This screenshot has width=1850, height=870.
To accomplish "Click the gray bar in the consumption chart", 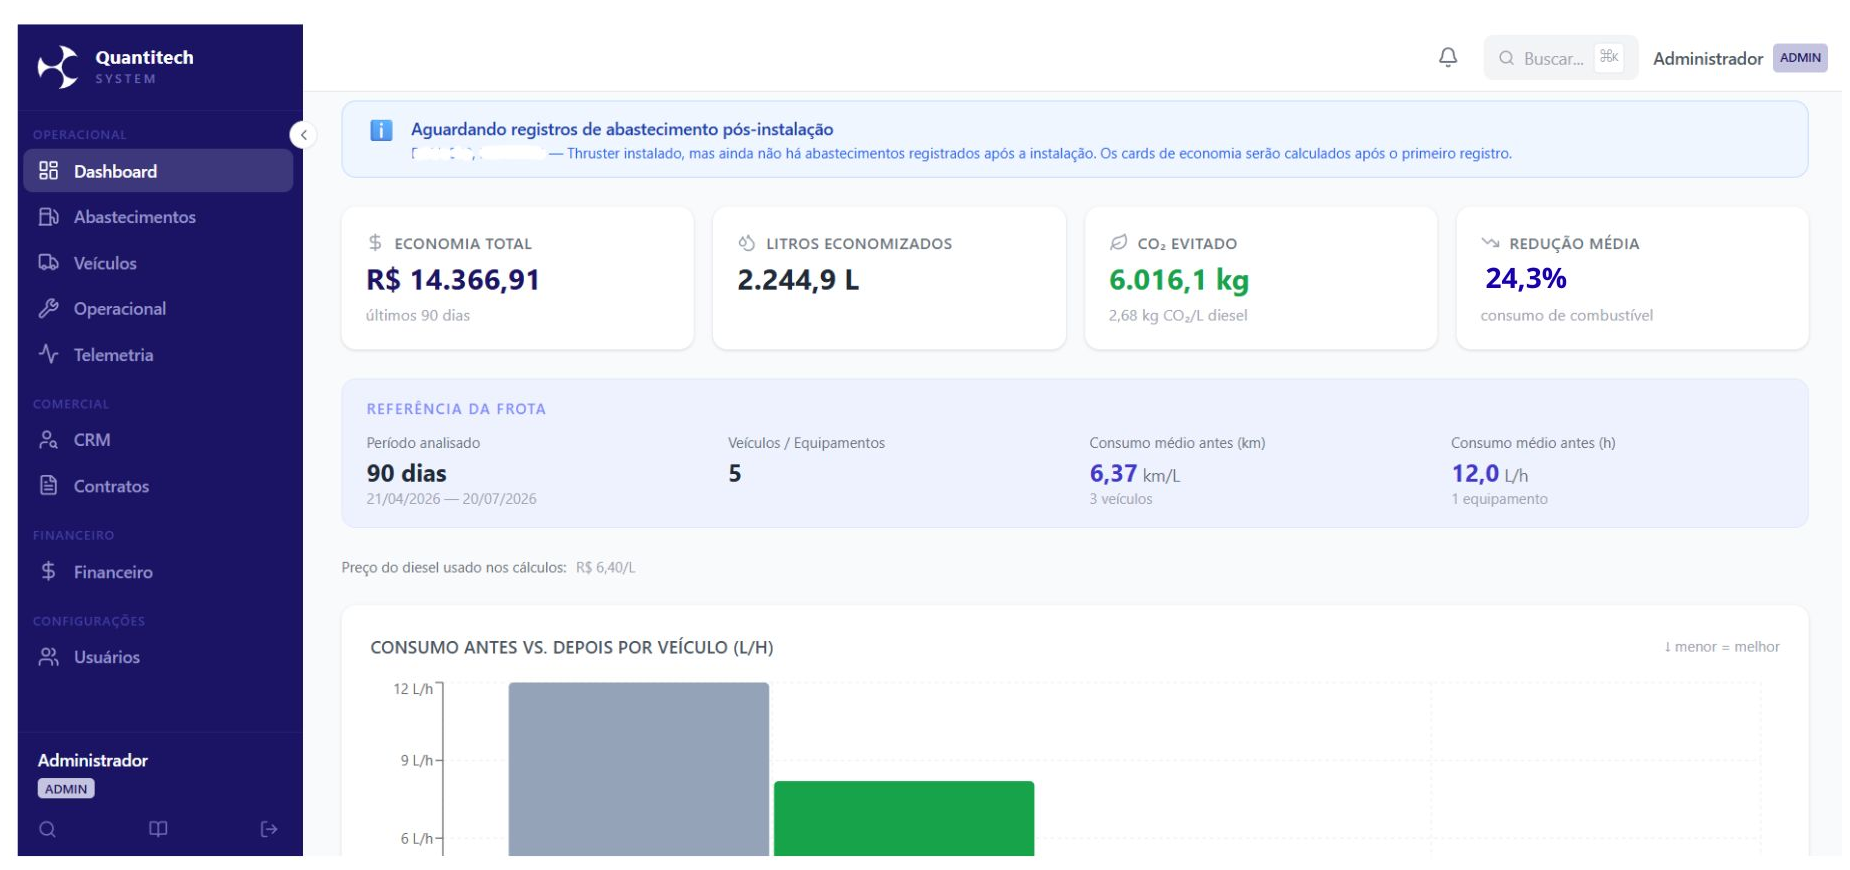I will (x=638, y=768).
